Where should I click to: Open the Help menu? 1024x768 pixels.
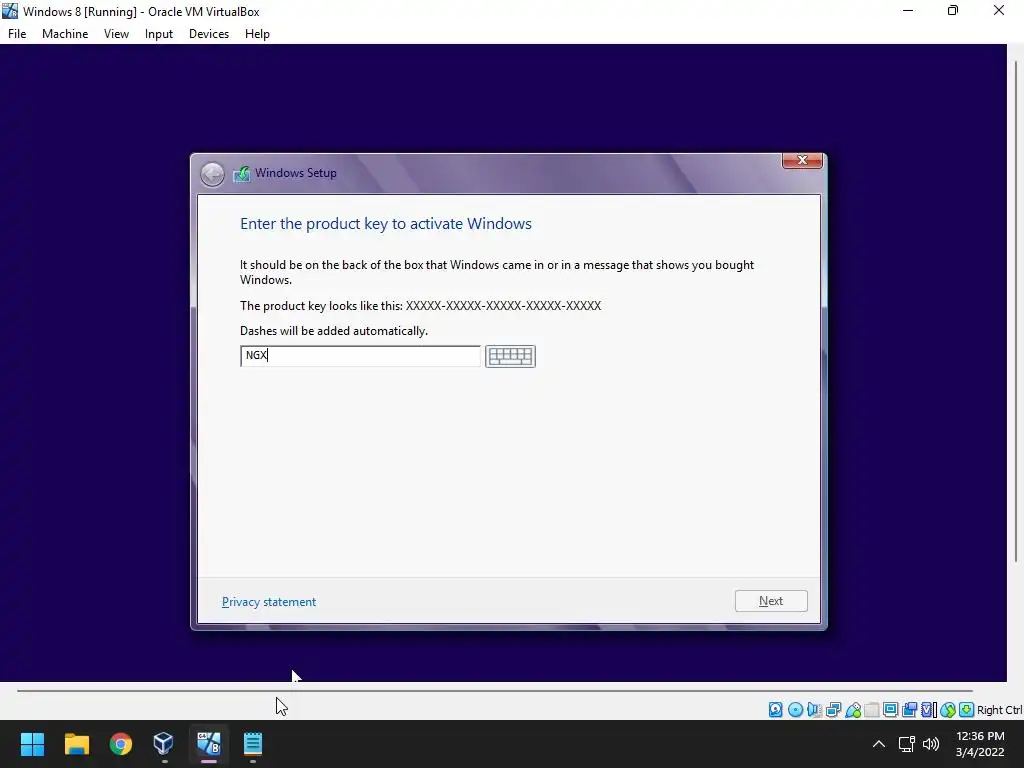pos(257,34)
